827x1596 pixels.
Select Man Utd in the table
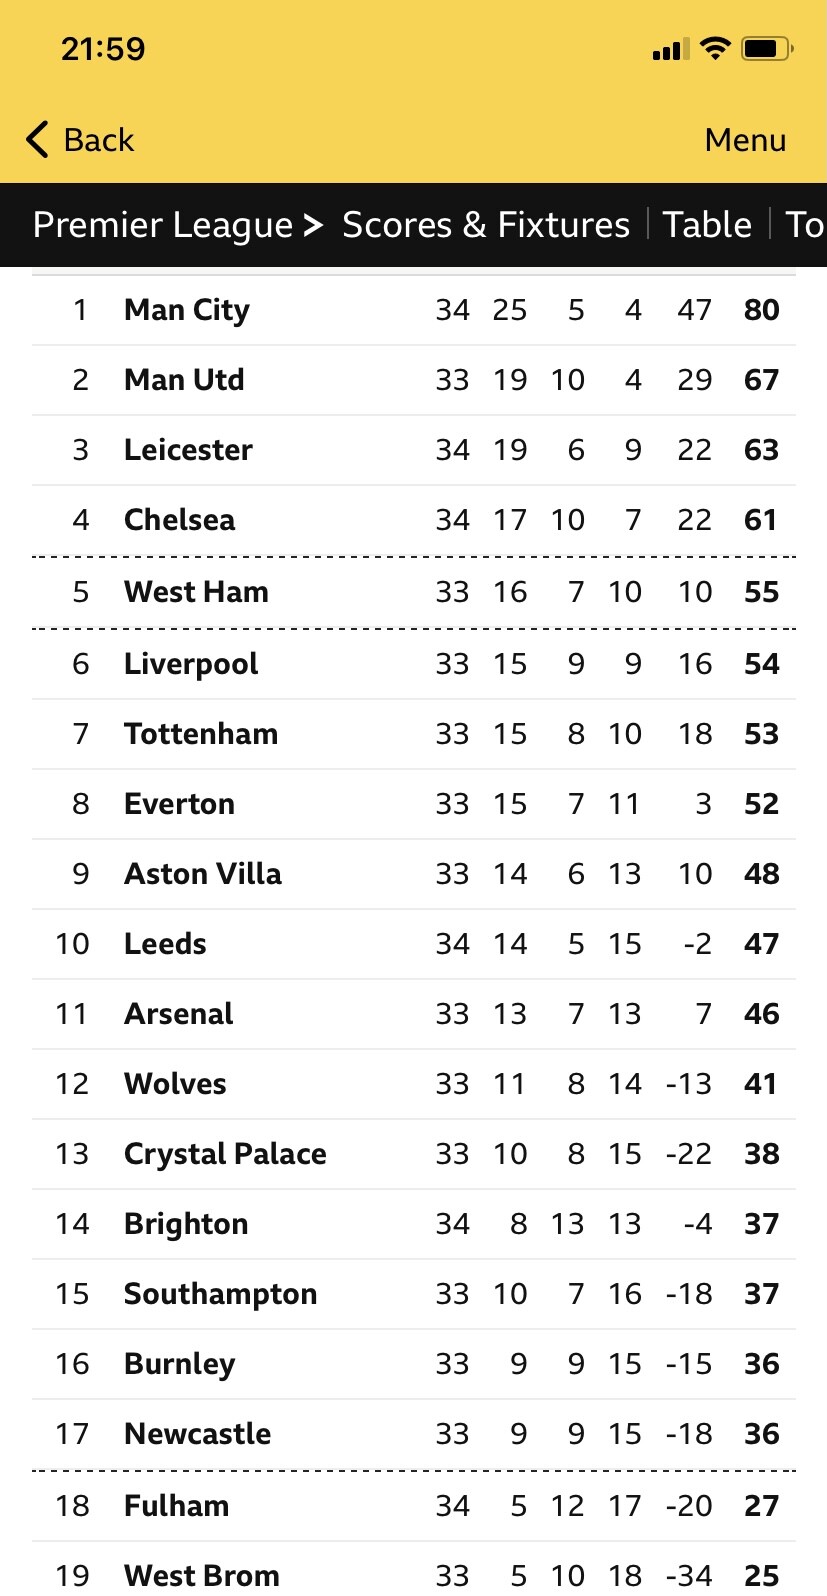pos(184,380)
